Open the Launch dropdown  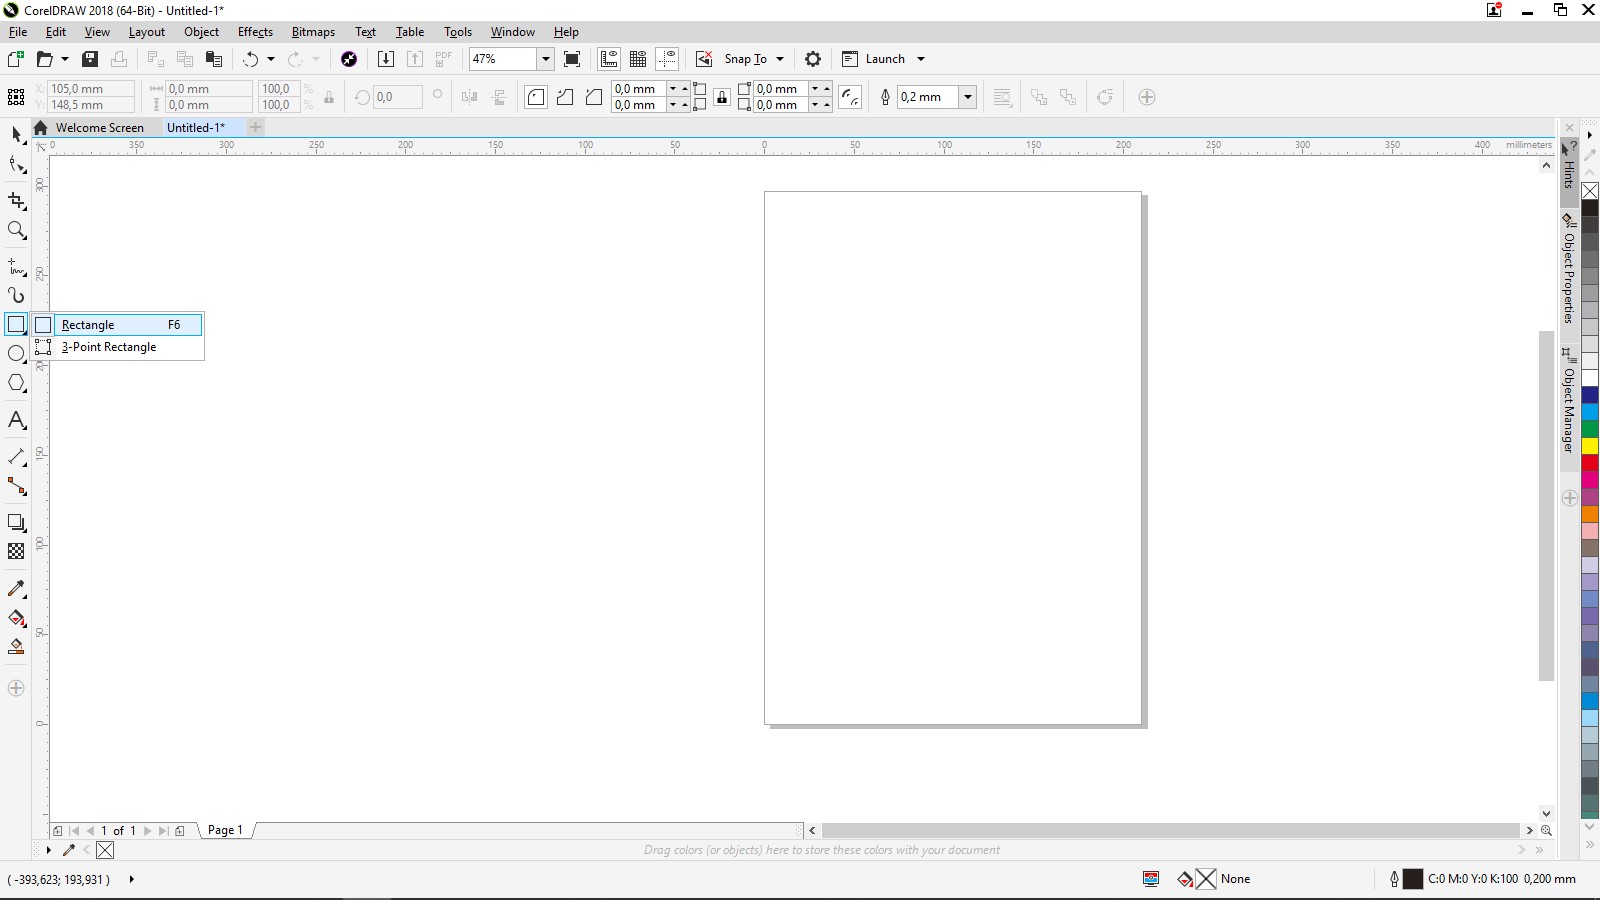[920, 59]
